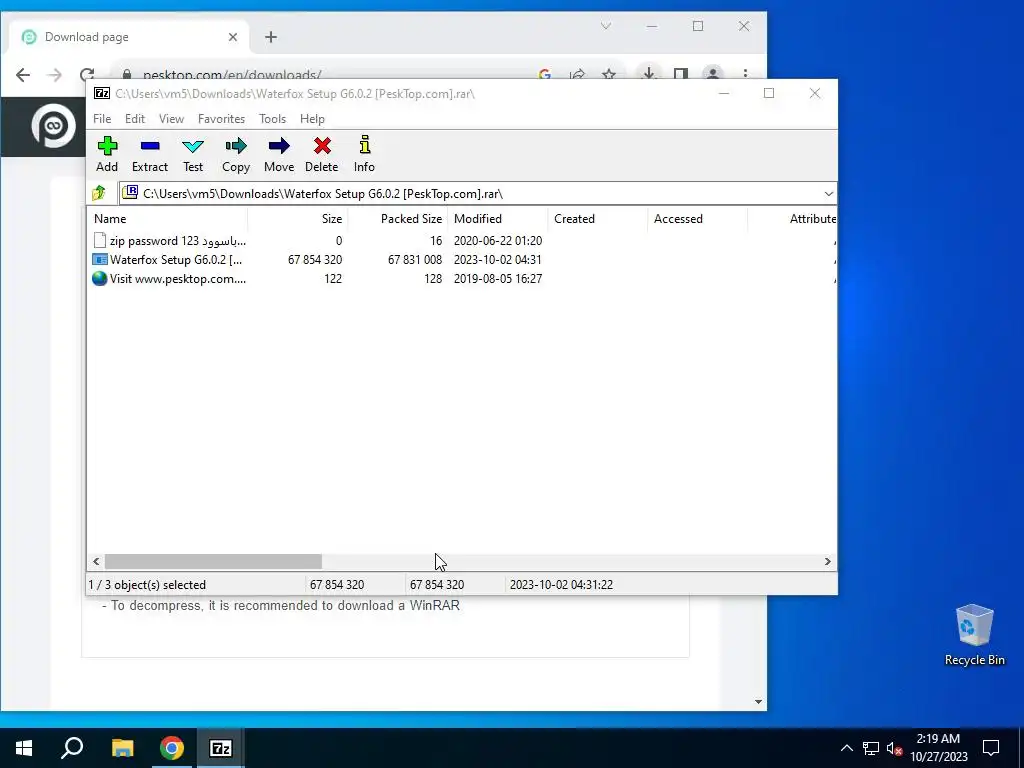Click Chrome back arrow
The image size is (1024, 768).
tap(23, 75)
